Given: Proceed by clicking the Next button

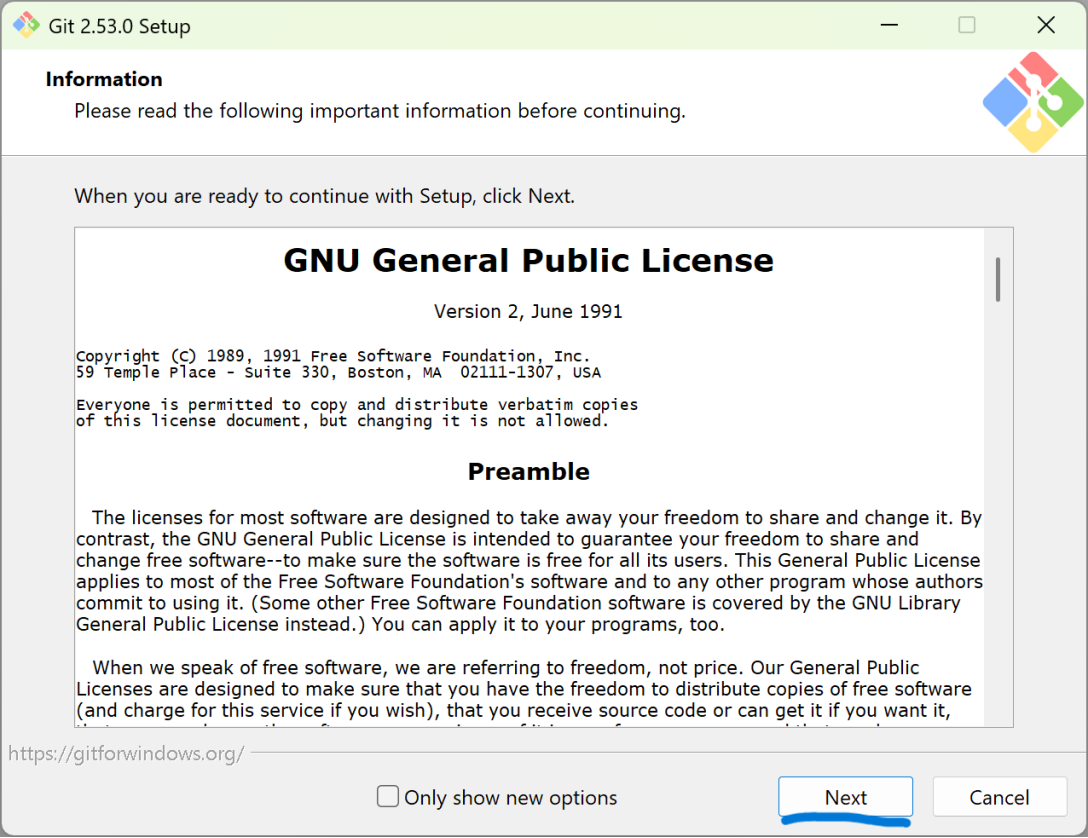Looking at the screenshot, I should pyautogui.click(x=845, y=797).
